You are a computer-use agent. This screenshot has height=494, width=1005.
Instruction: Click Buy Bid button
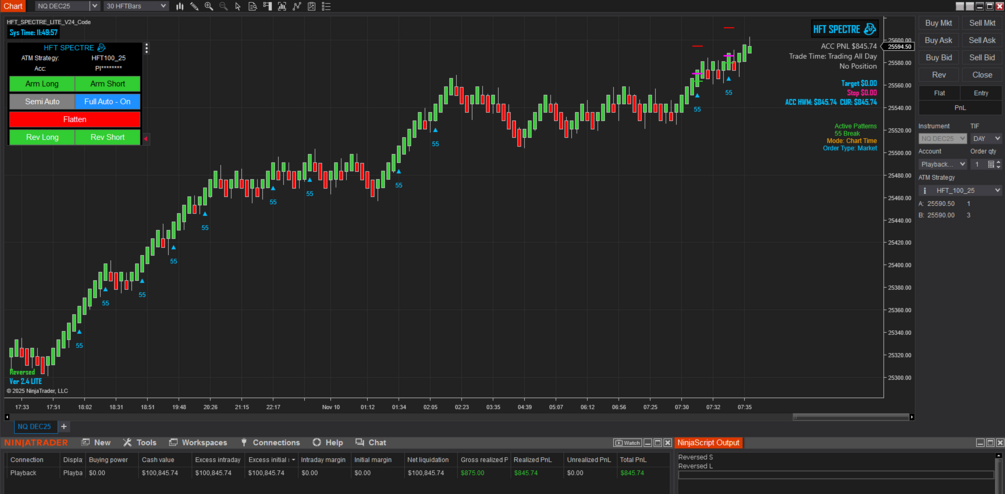point(939,58)
